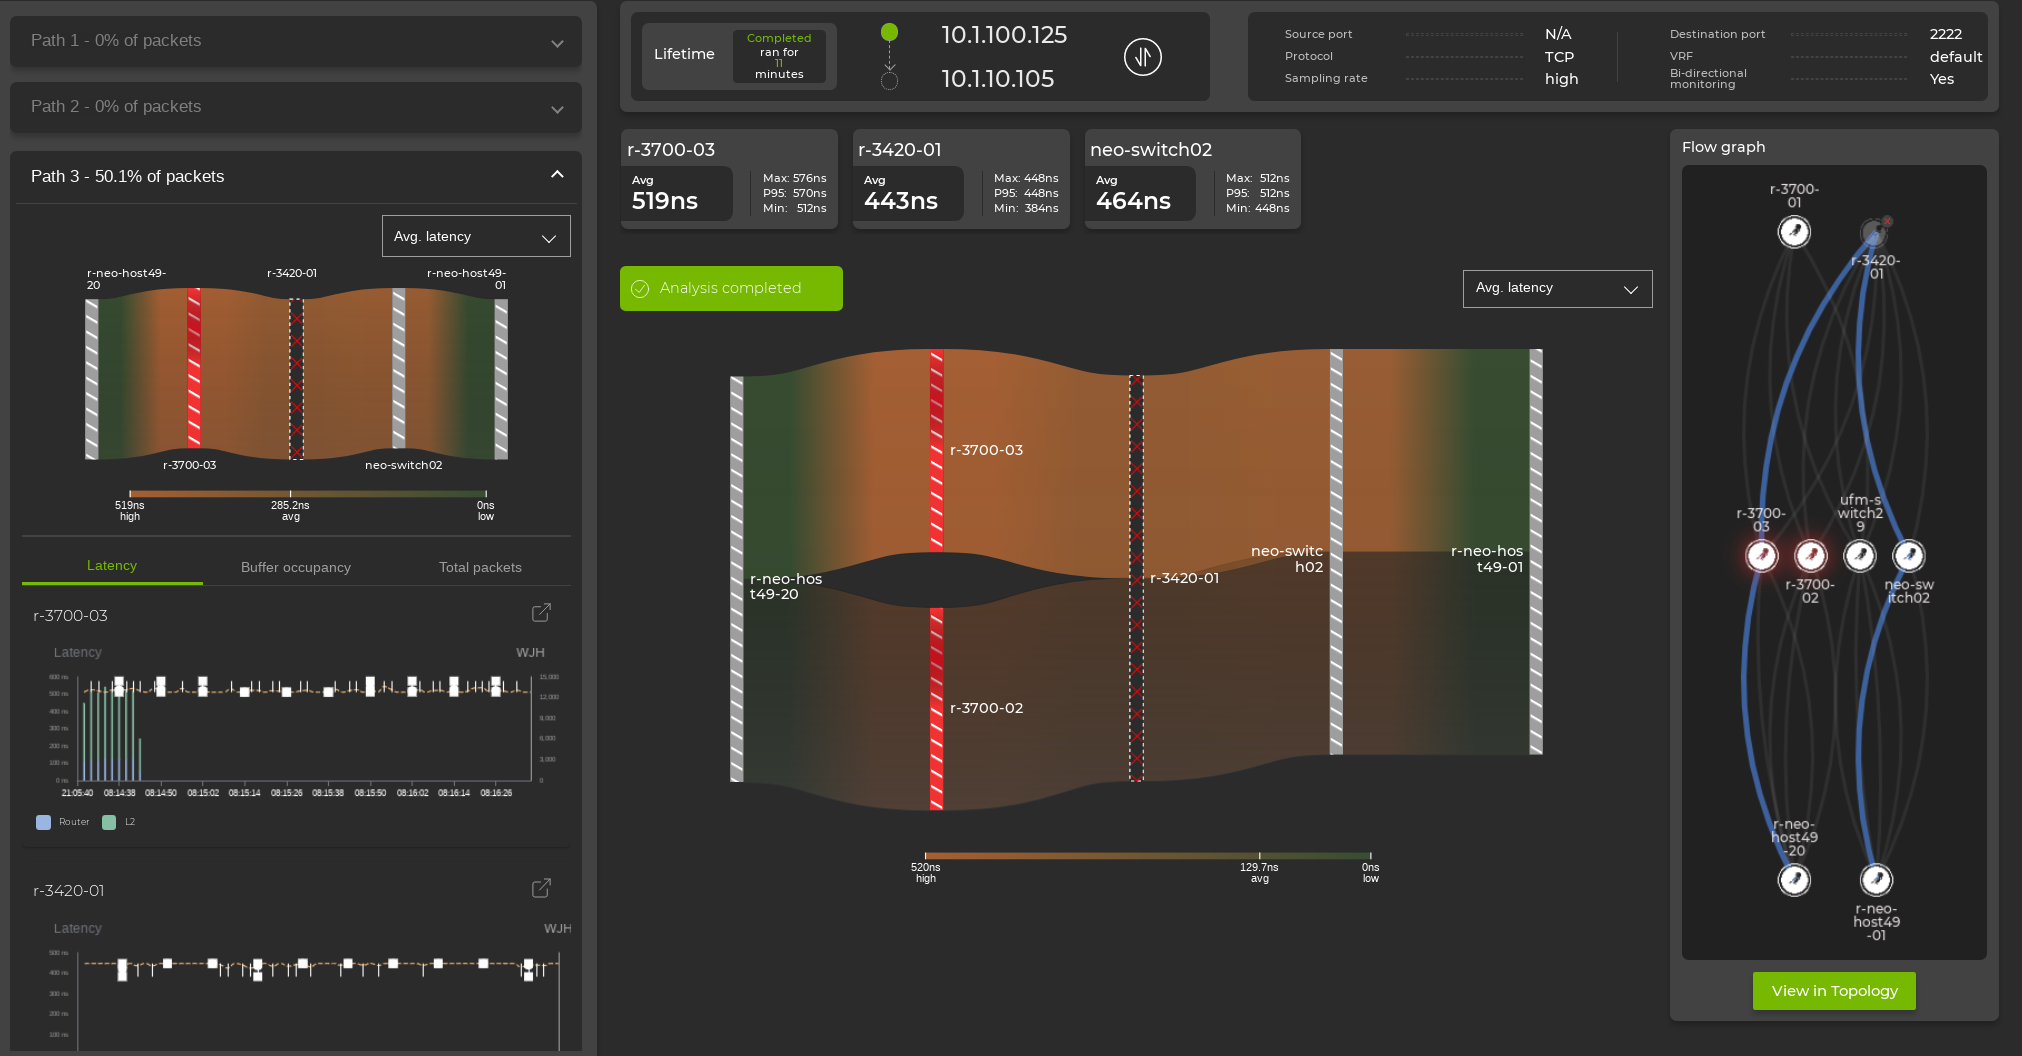Click the r-3700-01 switch icon in the flow graph
Viewport: 2022px width, 1056px height.
coord(1795,231)
